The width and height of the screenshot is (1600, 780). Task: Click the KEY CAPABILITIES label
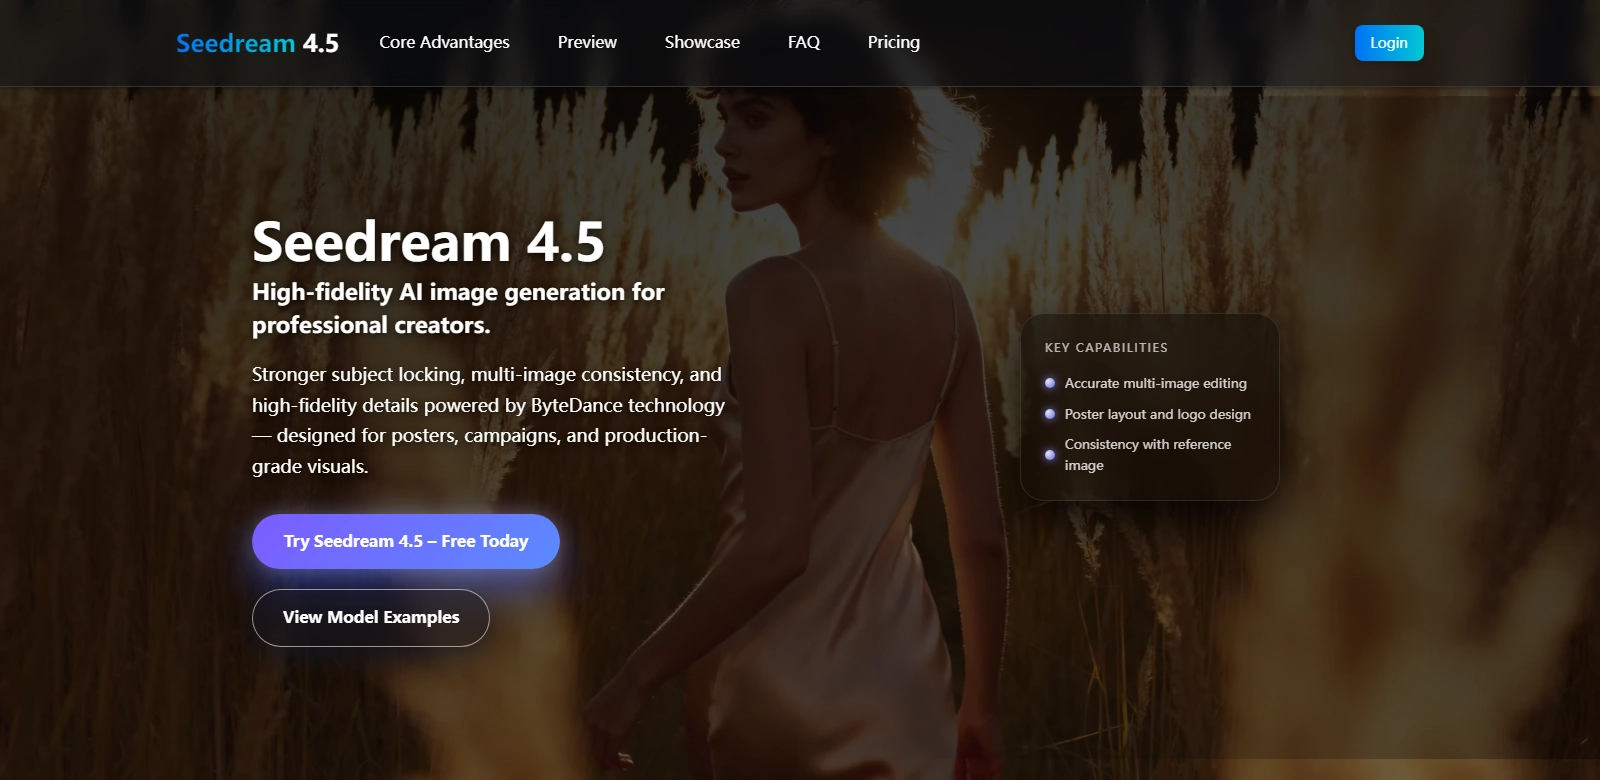(1106, 348)
